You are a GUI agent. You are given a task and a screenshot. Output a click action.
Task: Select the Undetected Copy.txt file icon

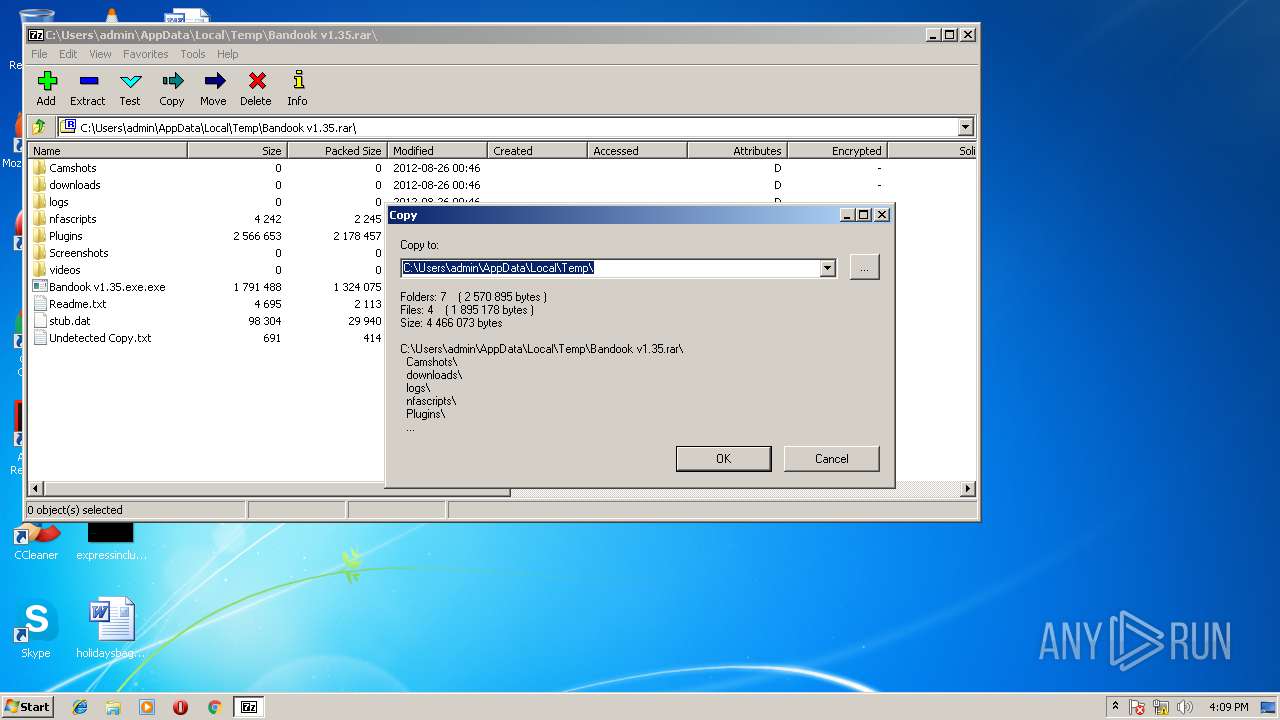click(x=40, y=338)
